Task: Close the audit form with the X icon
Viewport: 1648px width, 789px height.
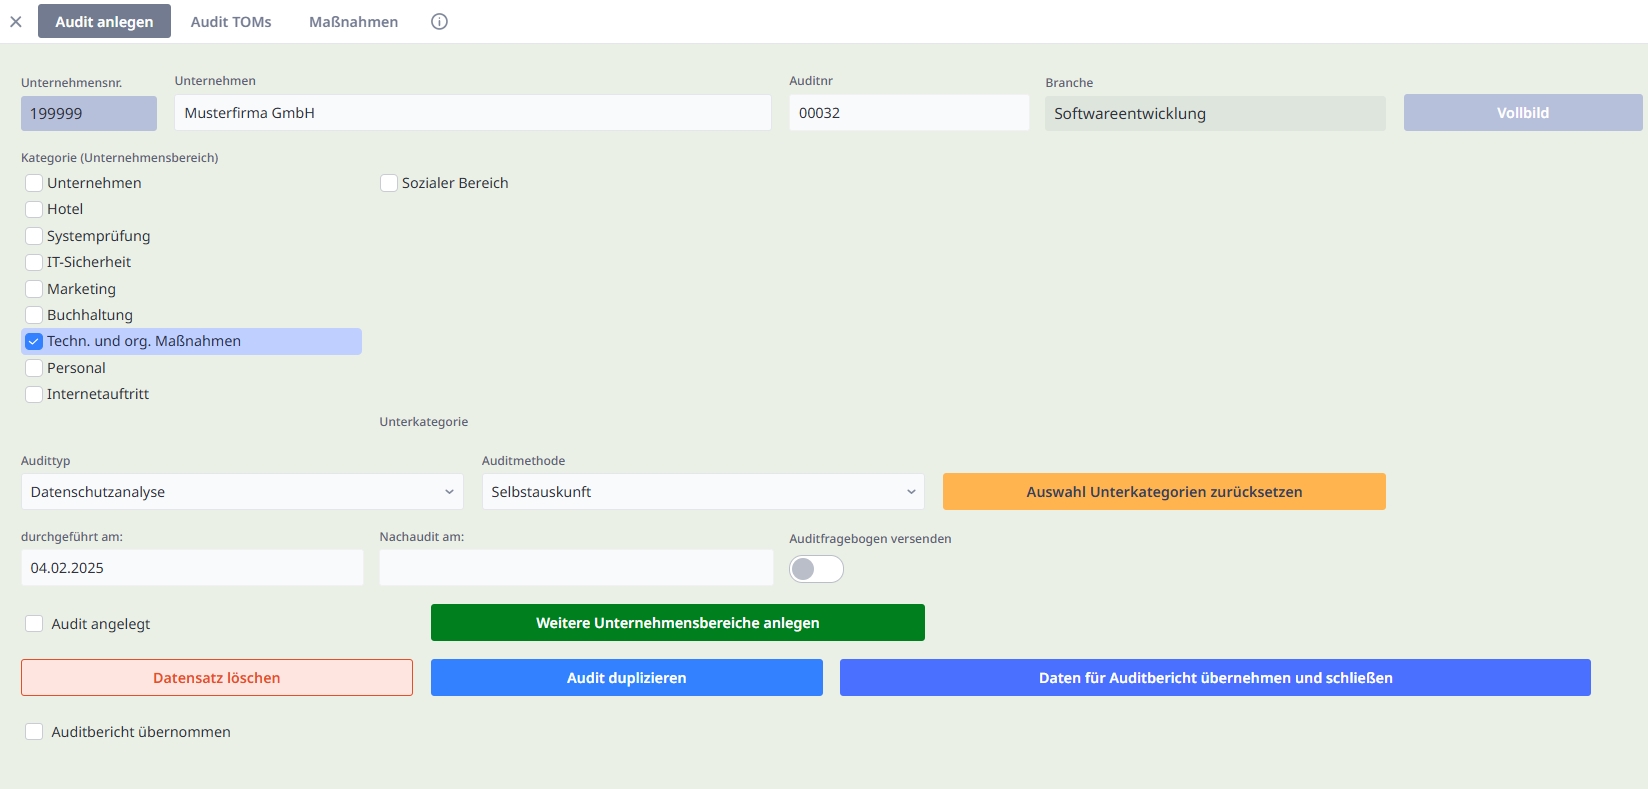Action: pyautogui.click(x=16, y=21)
